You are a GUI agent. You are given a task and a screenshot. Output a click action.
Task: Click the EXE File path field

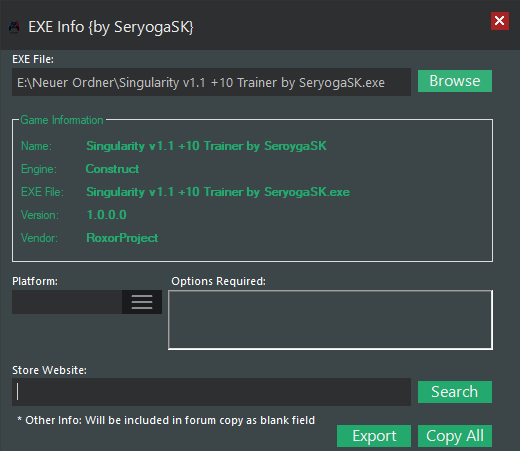[211, 82]
